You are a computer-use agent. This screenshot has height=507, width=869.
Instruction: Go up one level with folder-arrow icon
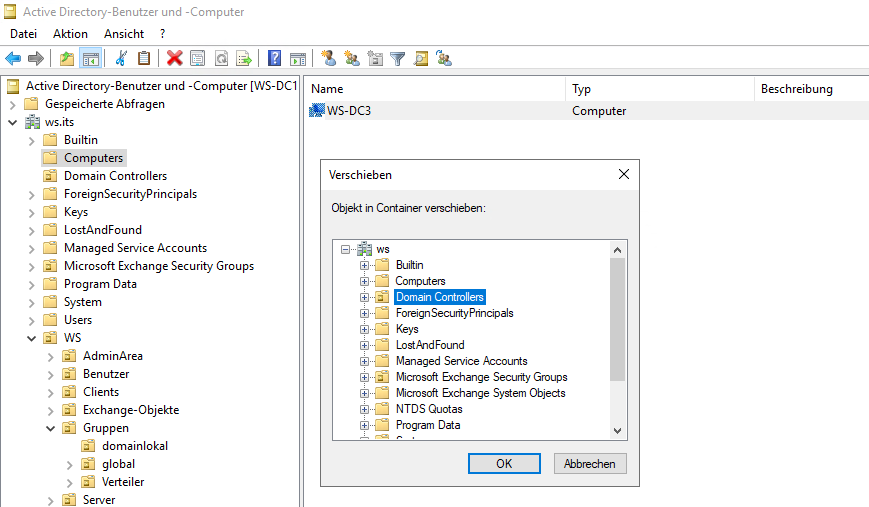(x=67, y=58)
